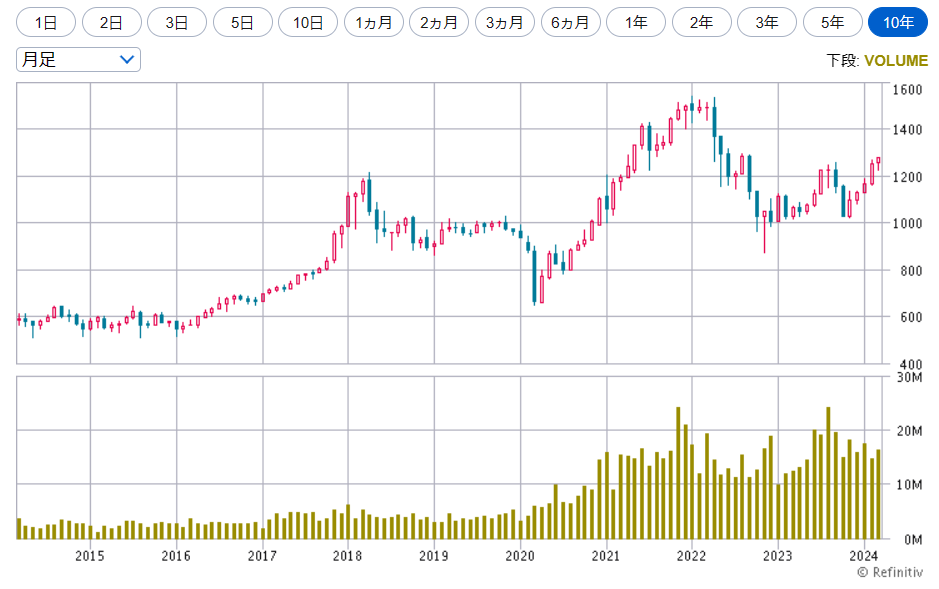Open the 月足 candle interval dropdown
Screen dimensions: 939x589
point(78,60)
